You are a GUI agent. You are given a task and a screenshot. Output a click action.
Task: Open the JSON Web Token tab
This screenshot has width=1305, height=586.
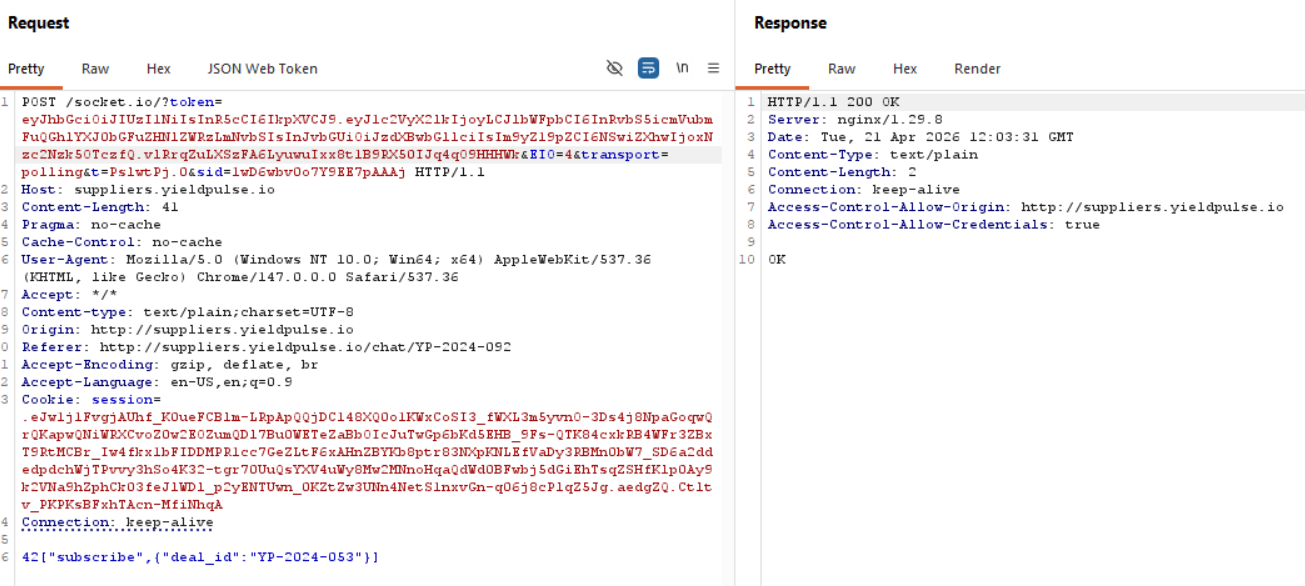point(262,69)
